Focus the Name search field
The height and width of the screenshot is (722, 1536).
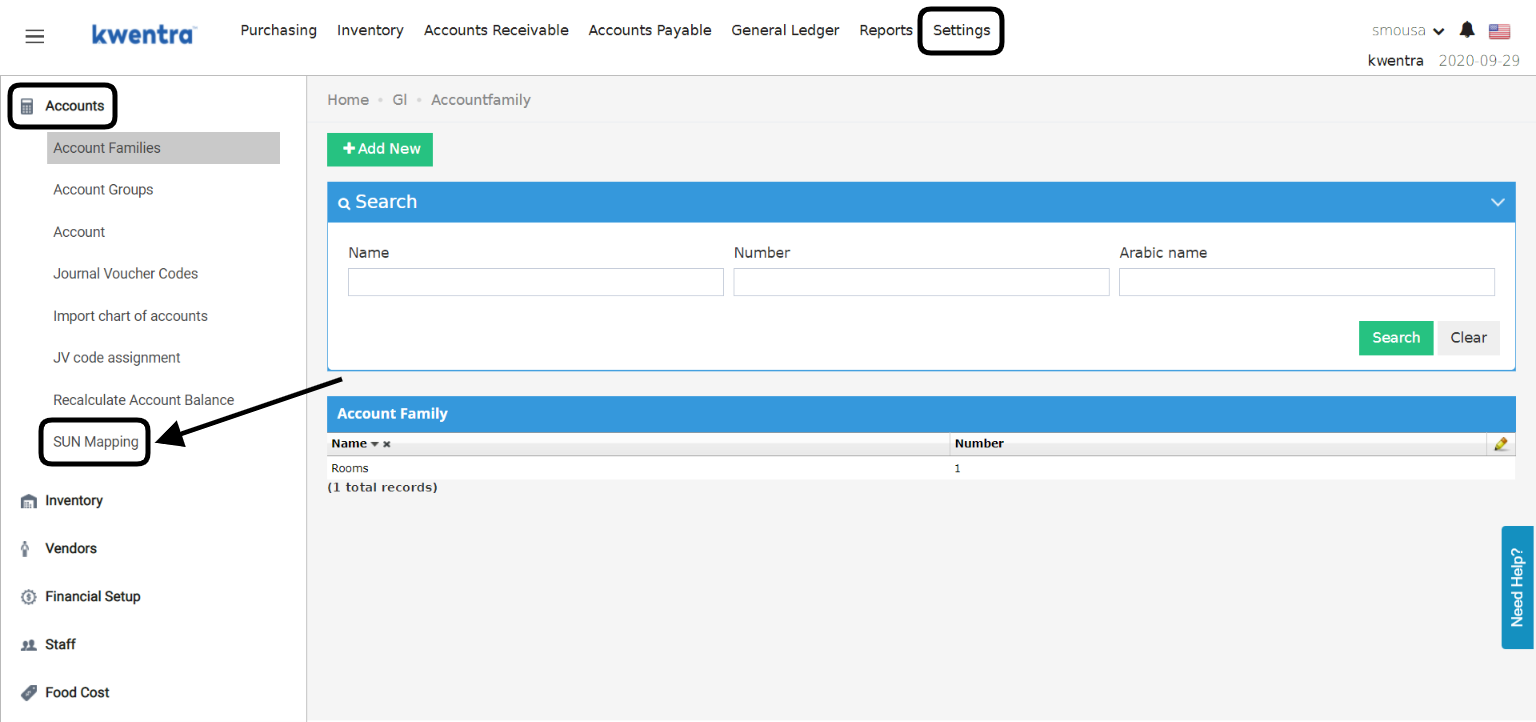[536, 282]
